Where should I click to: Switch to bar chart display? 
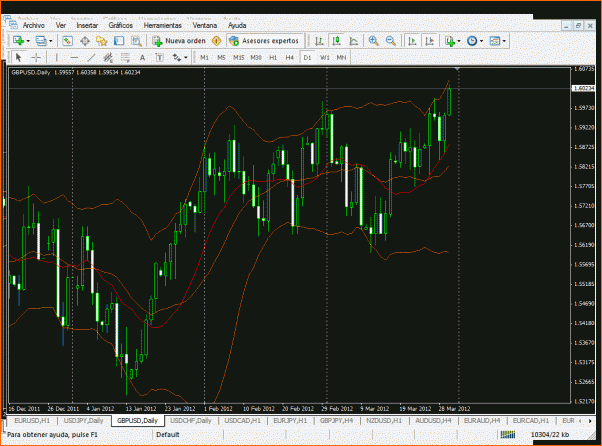[x=319, y=41]
